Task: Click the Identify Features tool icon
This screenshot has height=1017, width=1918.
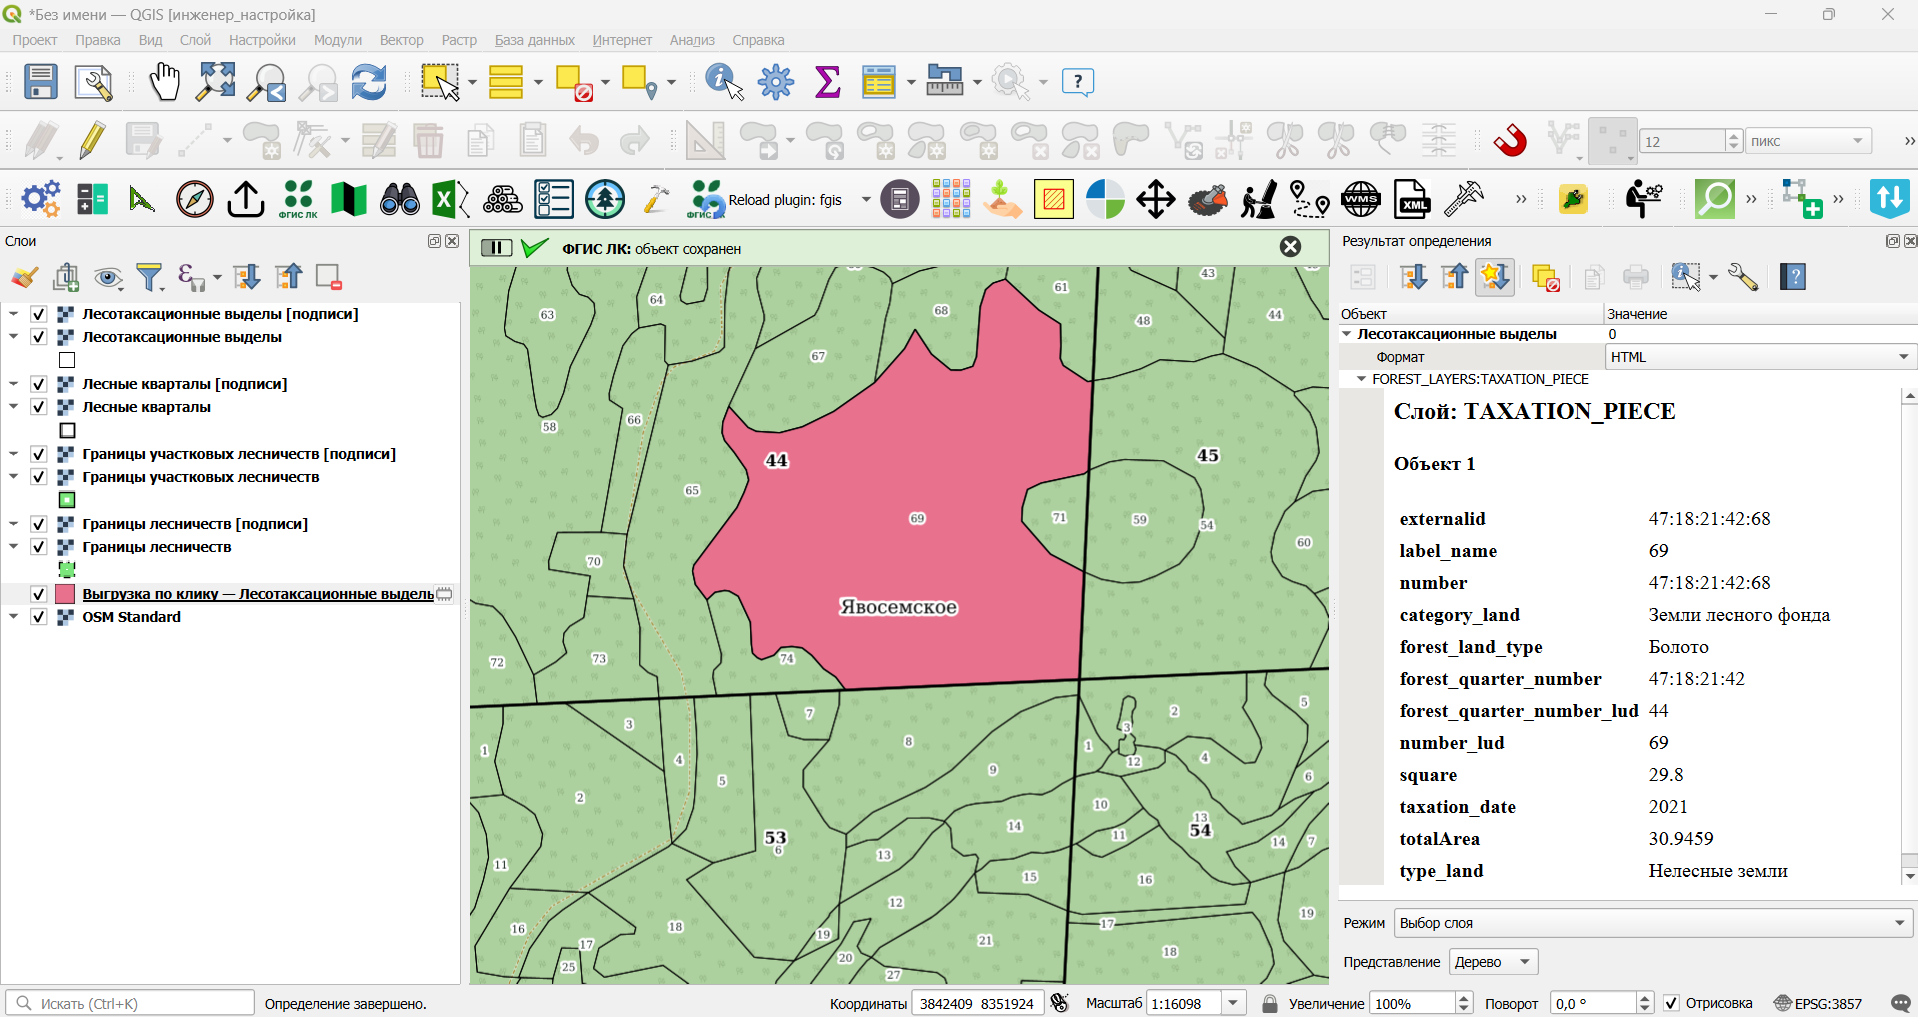Action: [724, 82]
